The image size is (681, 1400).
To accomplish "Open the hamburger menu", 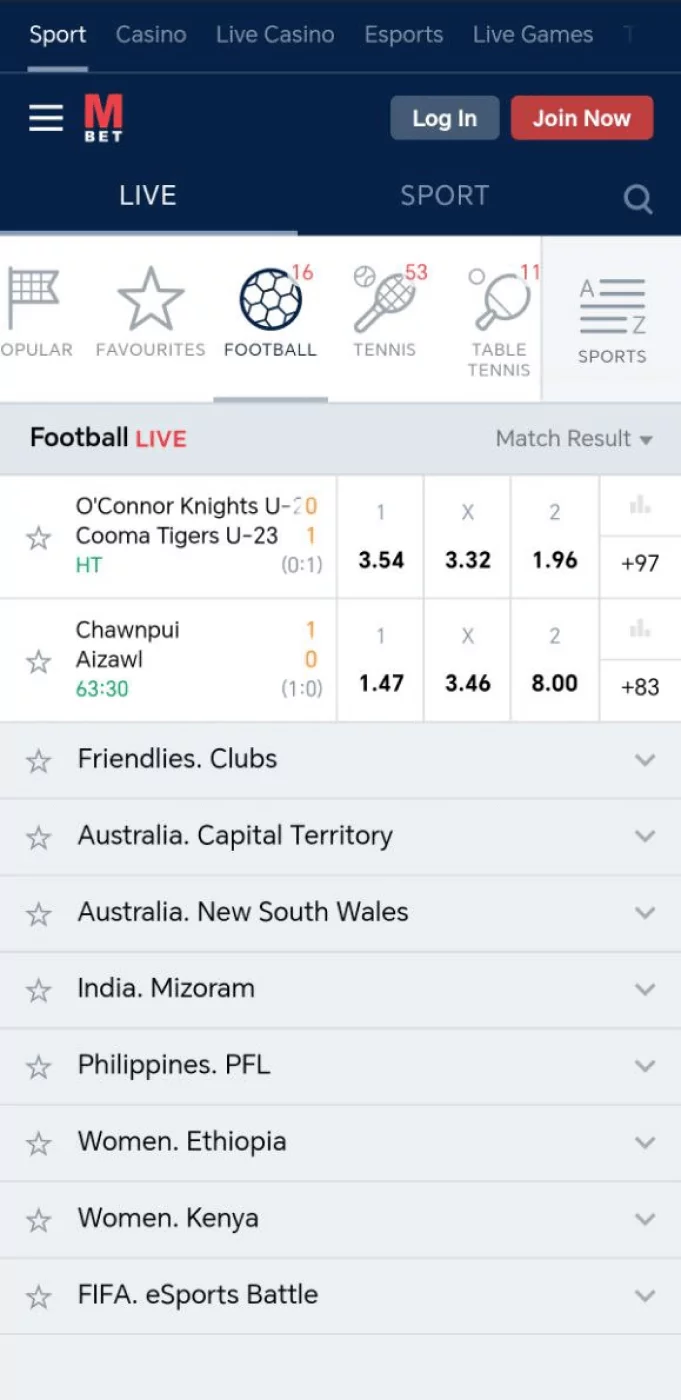I will [x=45, y=117].
